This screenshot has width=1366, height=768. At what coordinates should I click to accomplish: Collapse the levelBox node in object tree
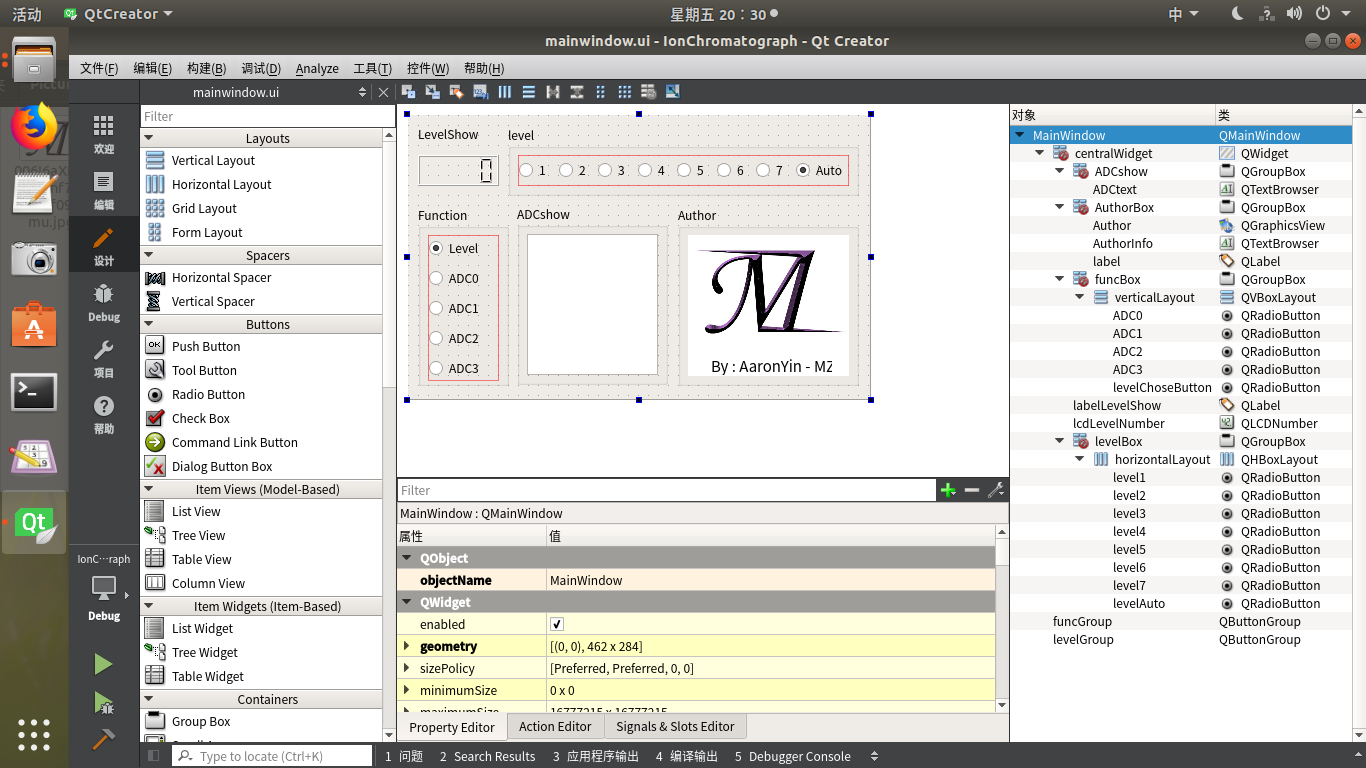tap(1060, 441)
